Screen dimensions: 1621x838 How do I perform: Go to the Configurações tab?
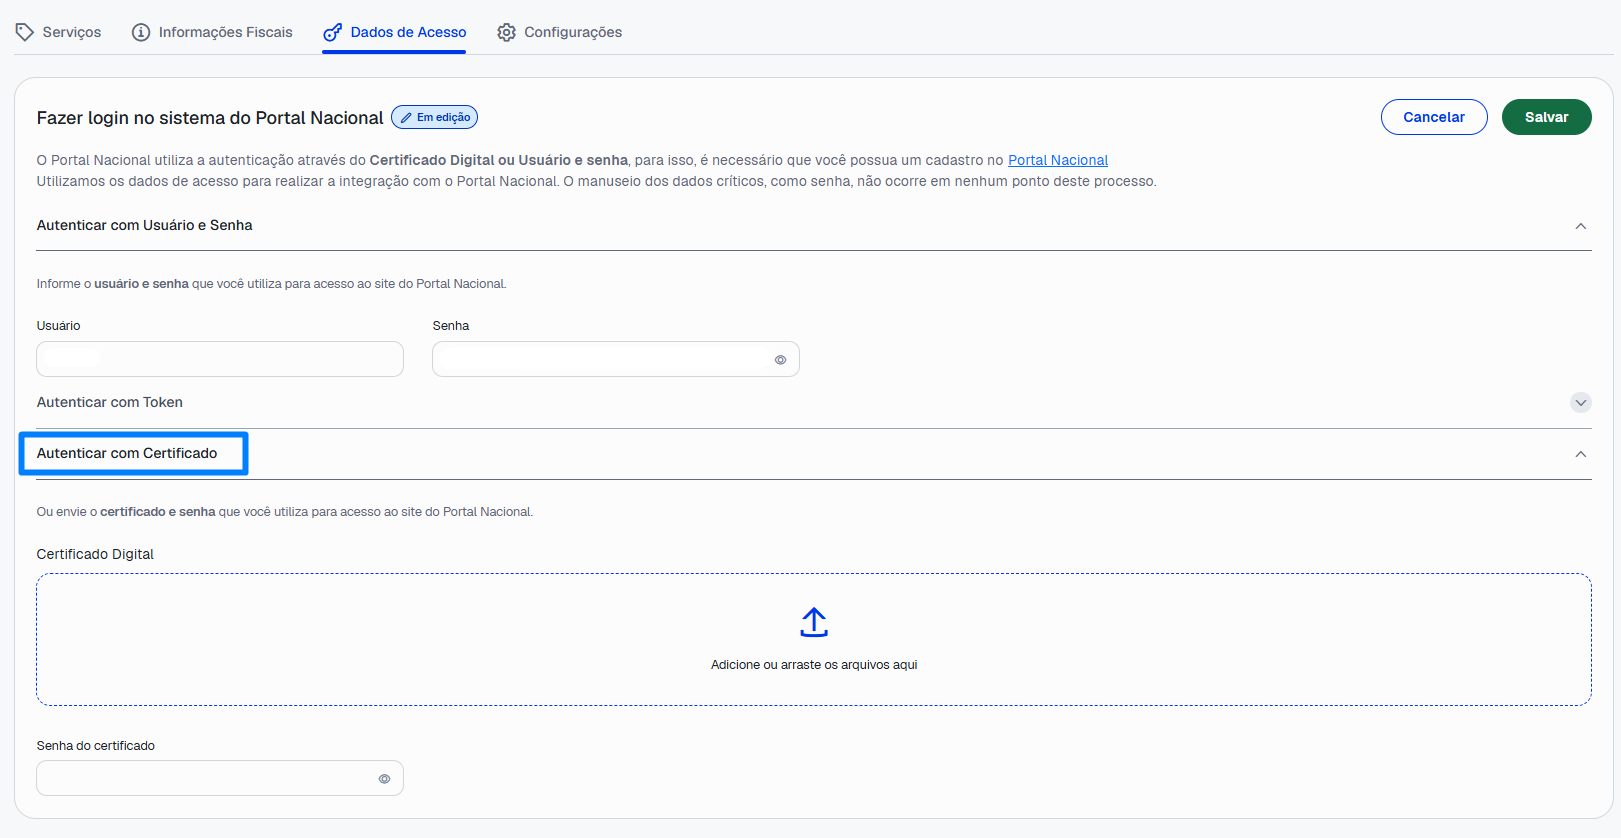(x=559, y=32)
